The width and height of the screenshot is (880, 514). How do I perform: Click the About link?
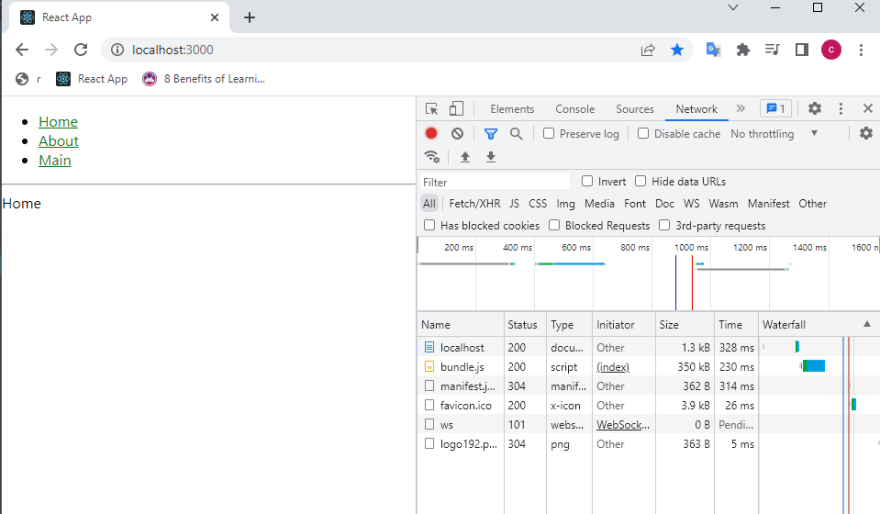(x=58, y=141)
